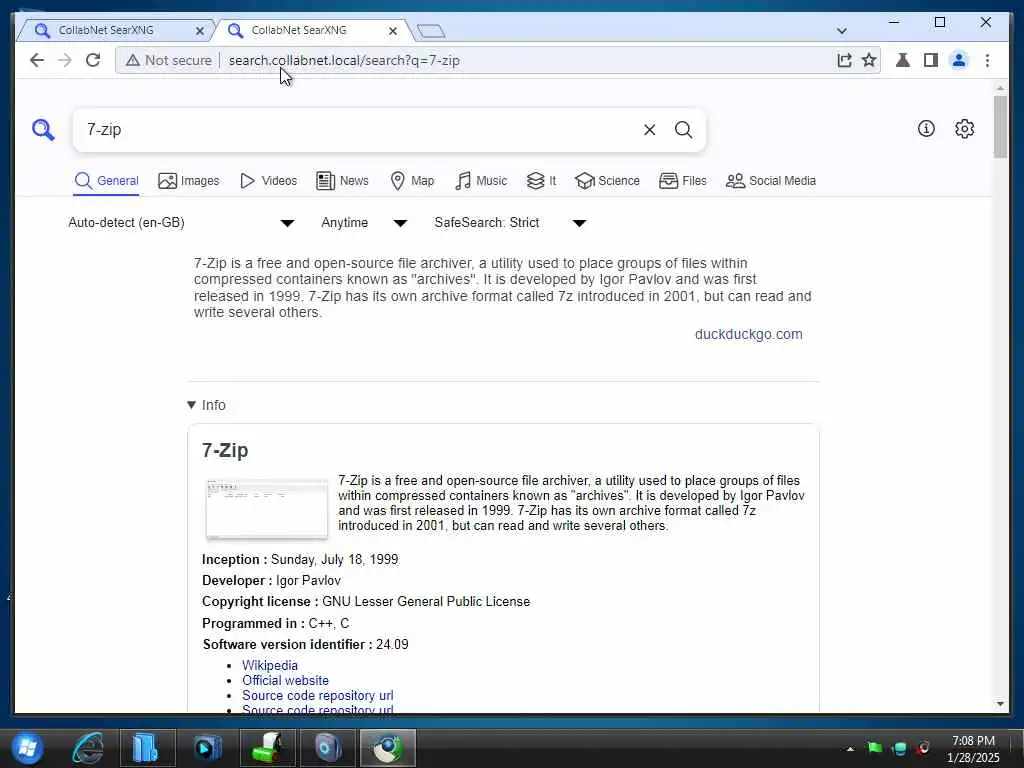The height and width of the screenshot is (768, 1024).
Task: Toggle the browser side panel icon
Action: point(931,60)
